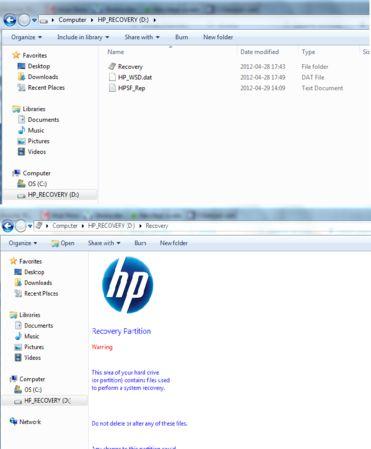Screen dimensions: 371x449
Task: Click Computer in upper address bar breadcrumb
Action: coord(72,20)
